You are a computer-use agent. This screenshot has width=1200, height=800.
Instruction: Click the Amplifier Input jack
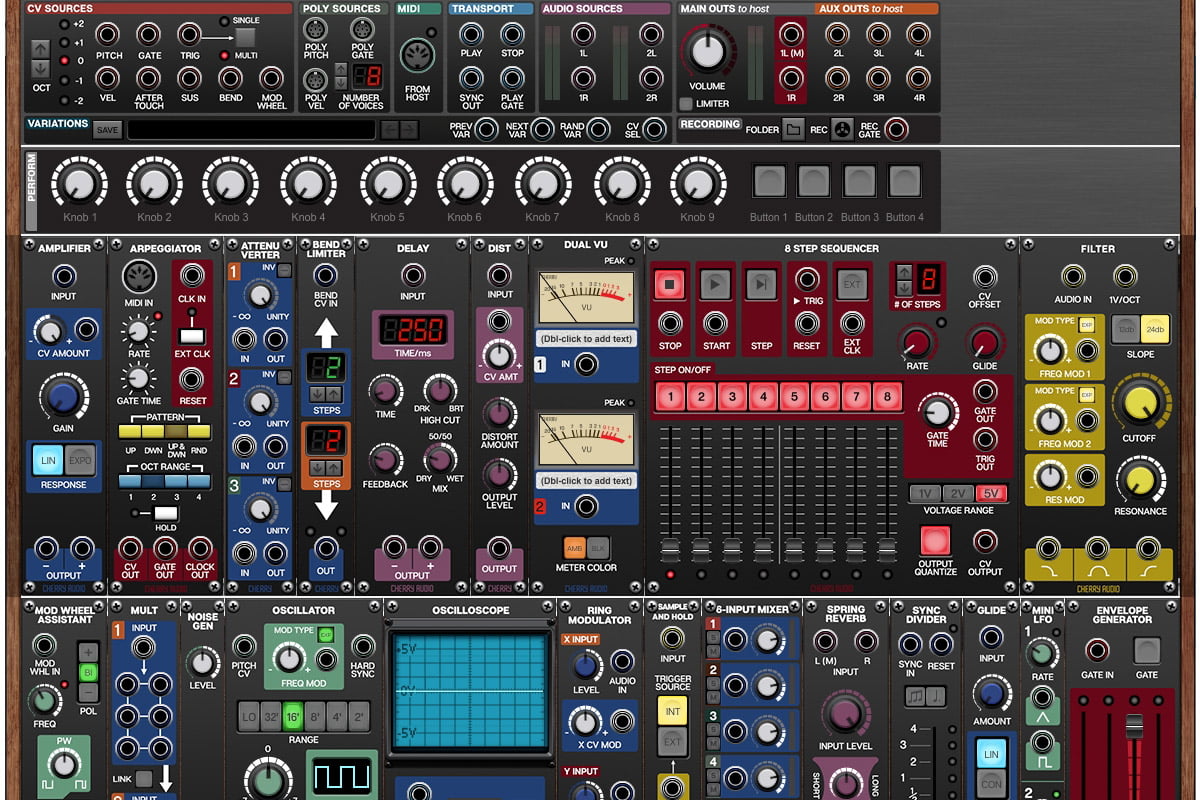point(64,277)
